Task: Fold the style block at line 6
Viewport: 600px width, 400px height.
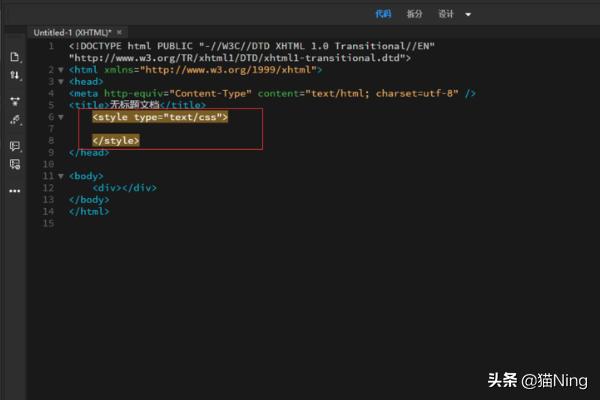Action: coord(59,117)
